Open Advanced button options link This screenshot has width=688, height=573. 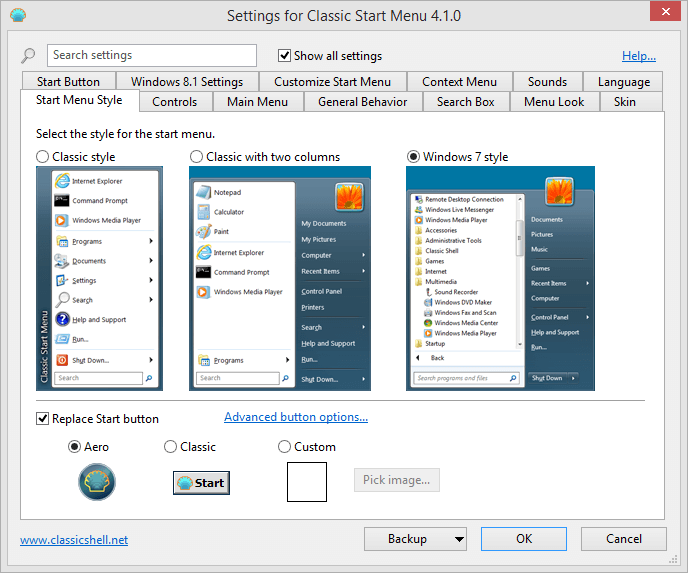click(x=296, y=417)
